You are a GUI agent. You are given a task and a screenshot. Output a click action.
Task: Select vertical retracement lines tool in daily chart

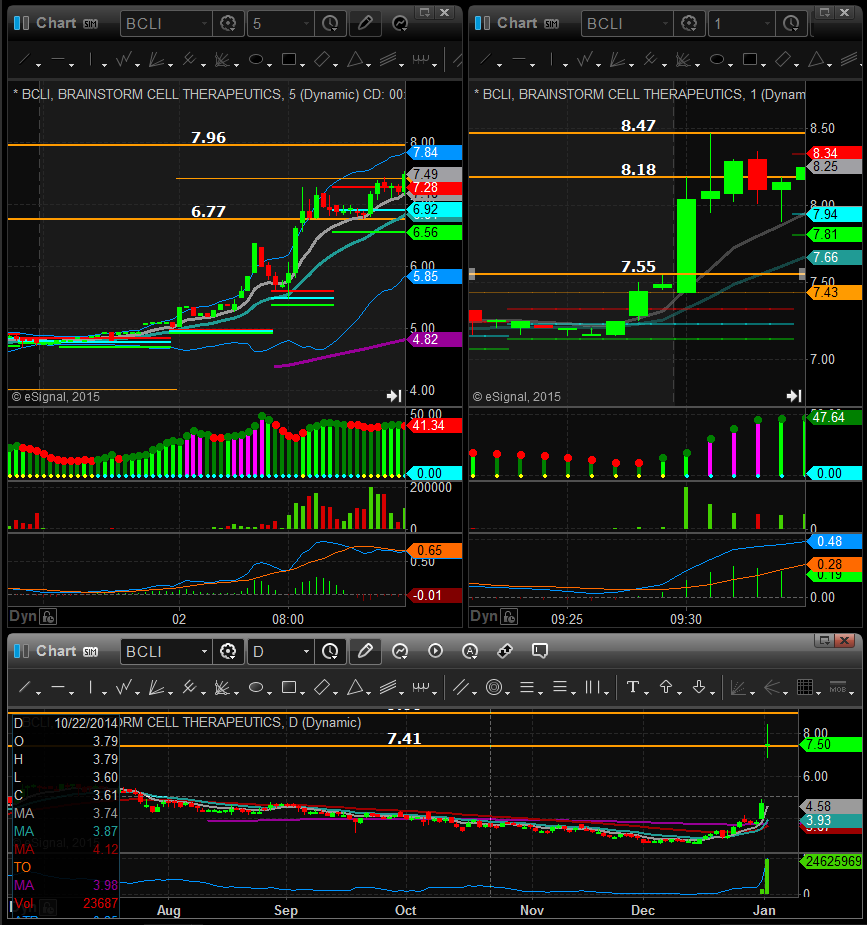tap(592, 687)
